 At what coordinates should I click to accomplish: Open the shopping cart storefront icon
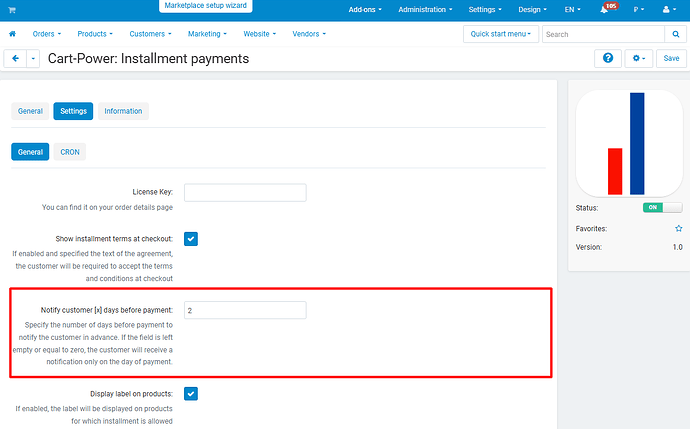point(12,10)
